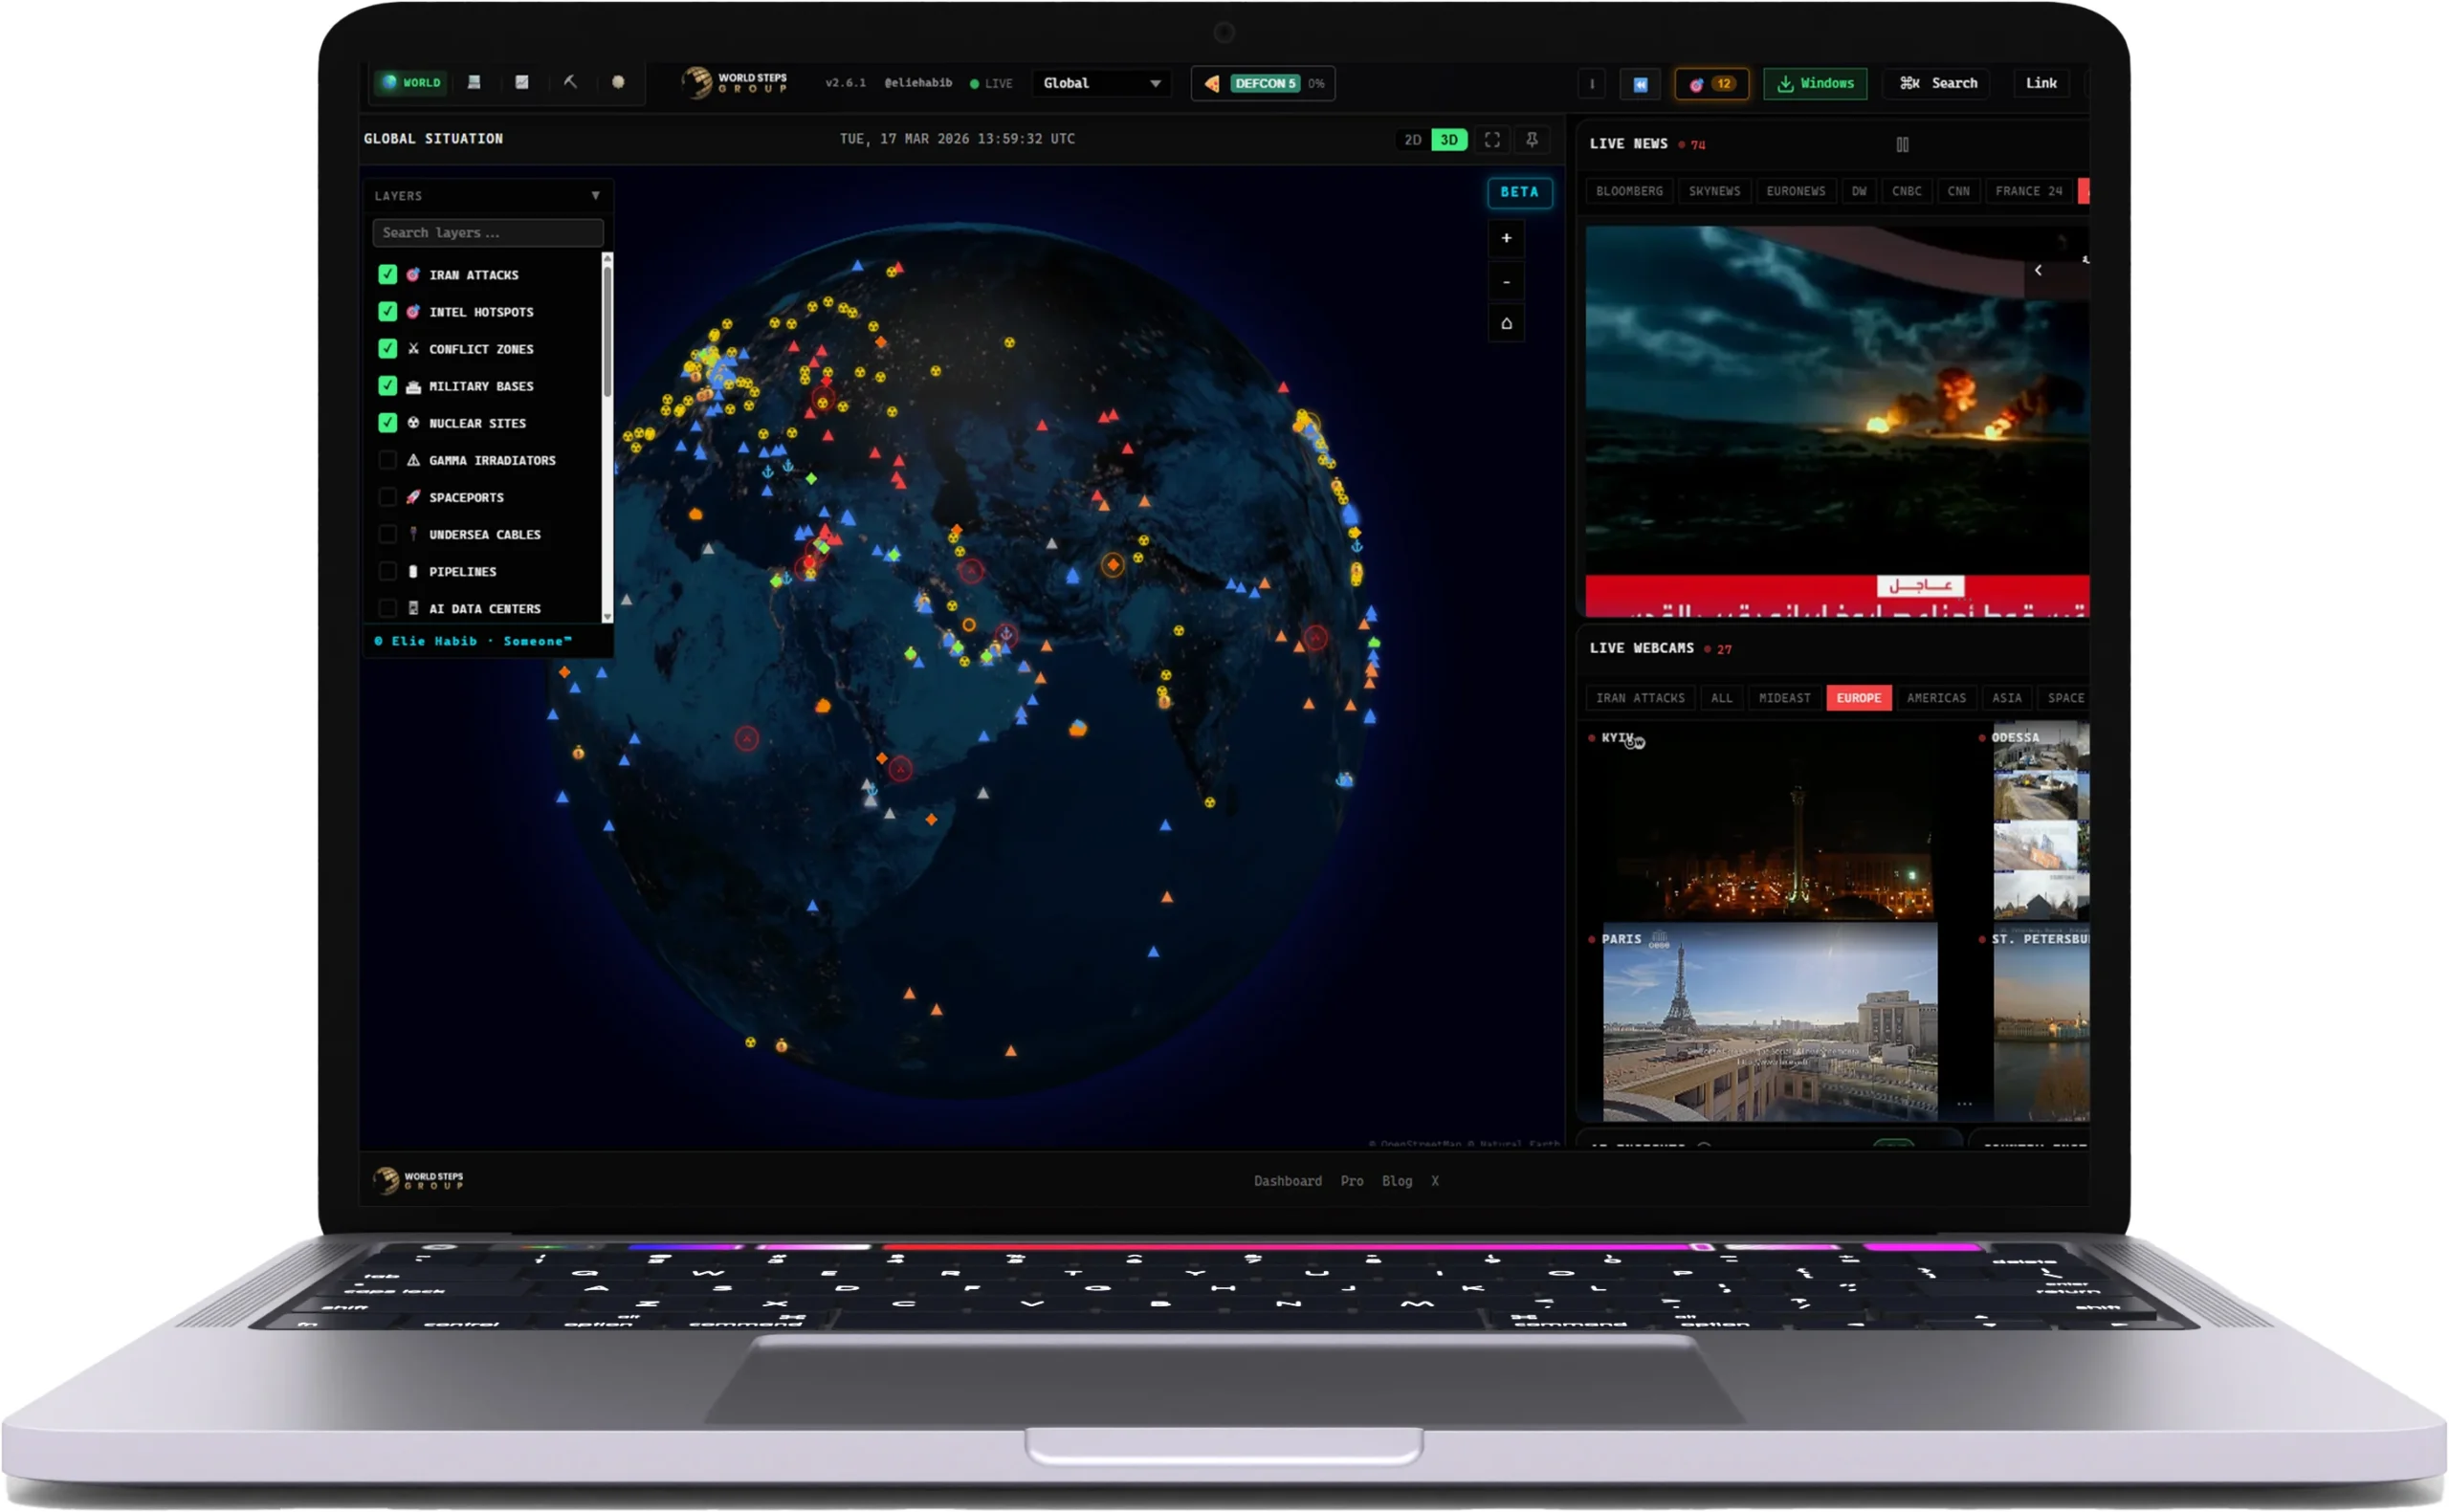Reset globe view with the home icon
The width and height of the screenshot is (2449, 1512).
1506,324
